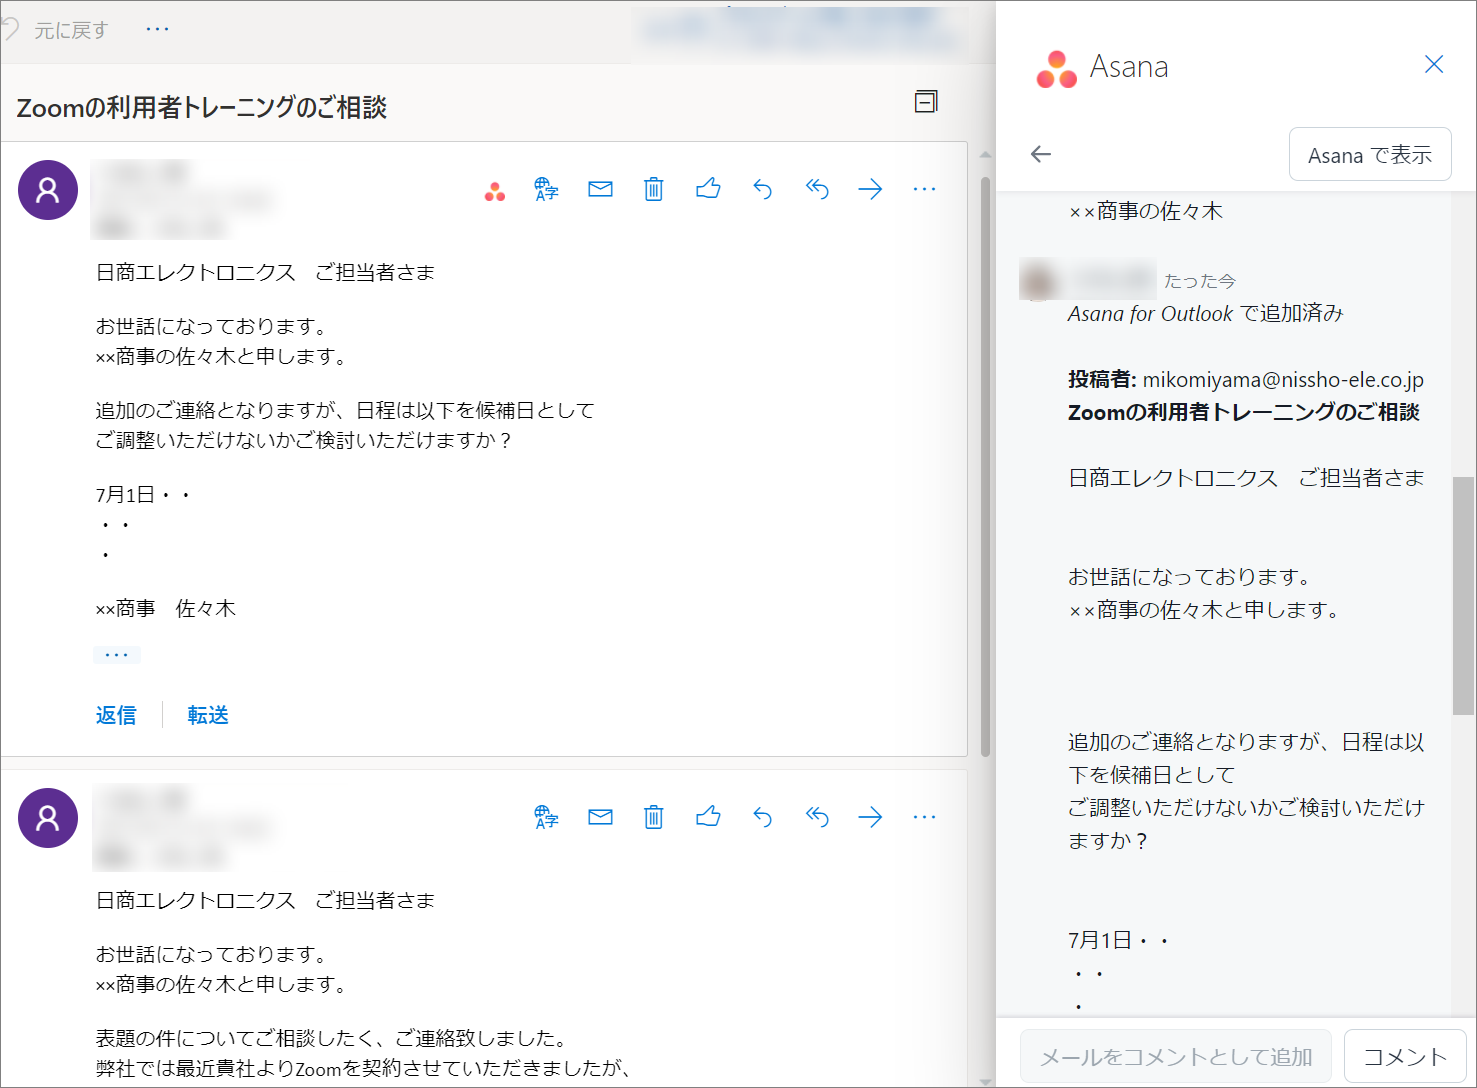
Task: Click bold Zoomの利用者トレーニングのご相談 in Asana comment
Action: (1244, 412)
